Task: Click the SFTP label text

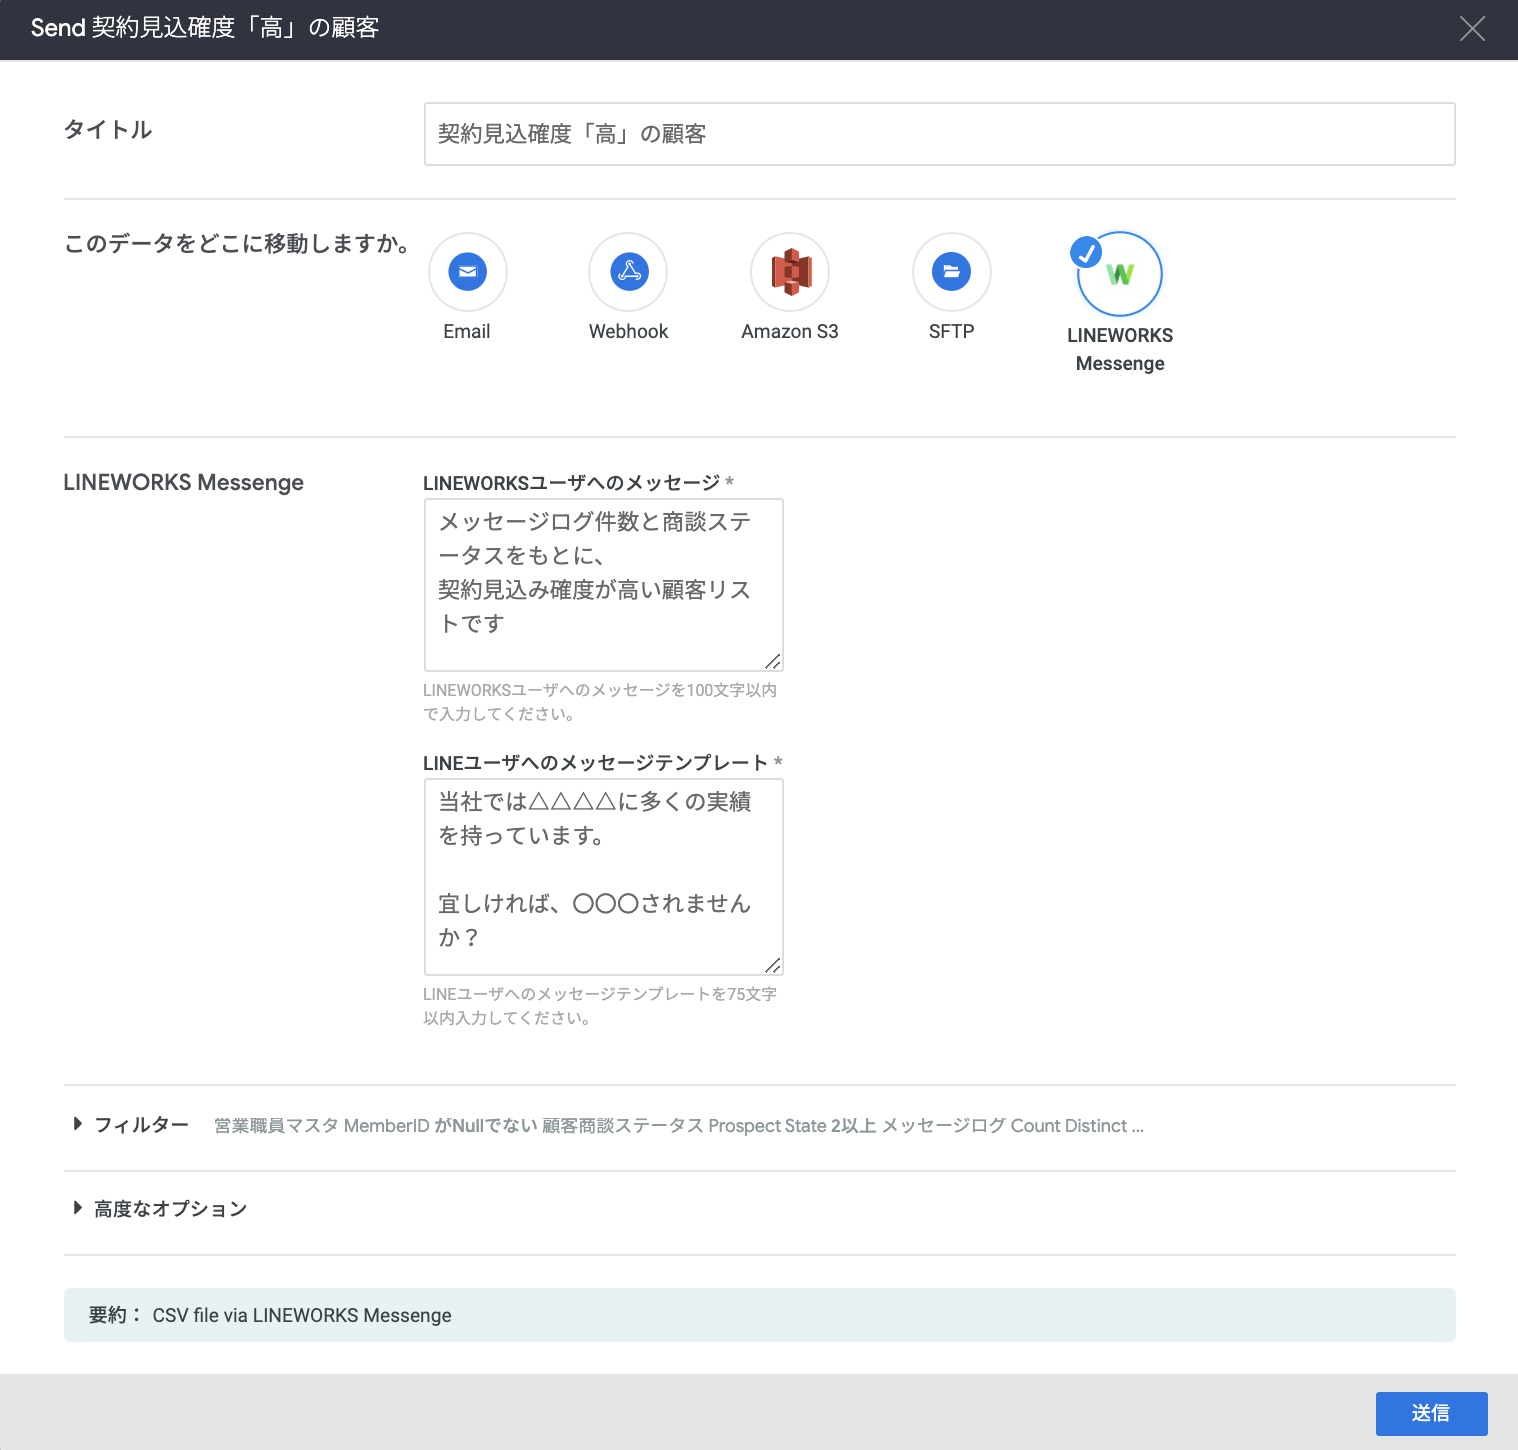Action: [x=951, y=331]
